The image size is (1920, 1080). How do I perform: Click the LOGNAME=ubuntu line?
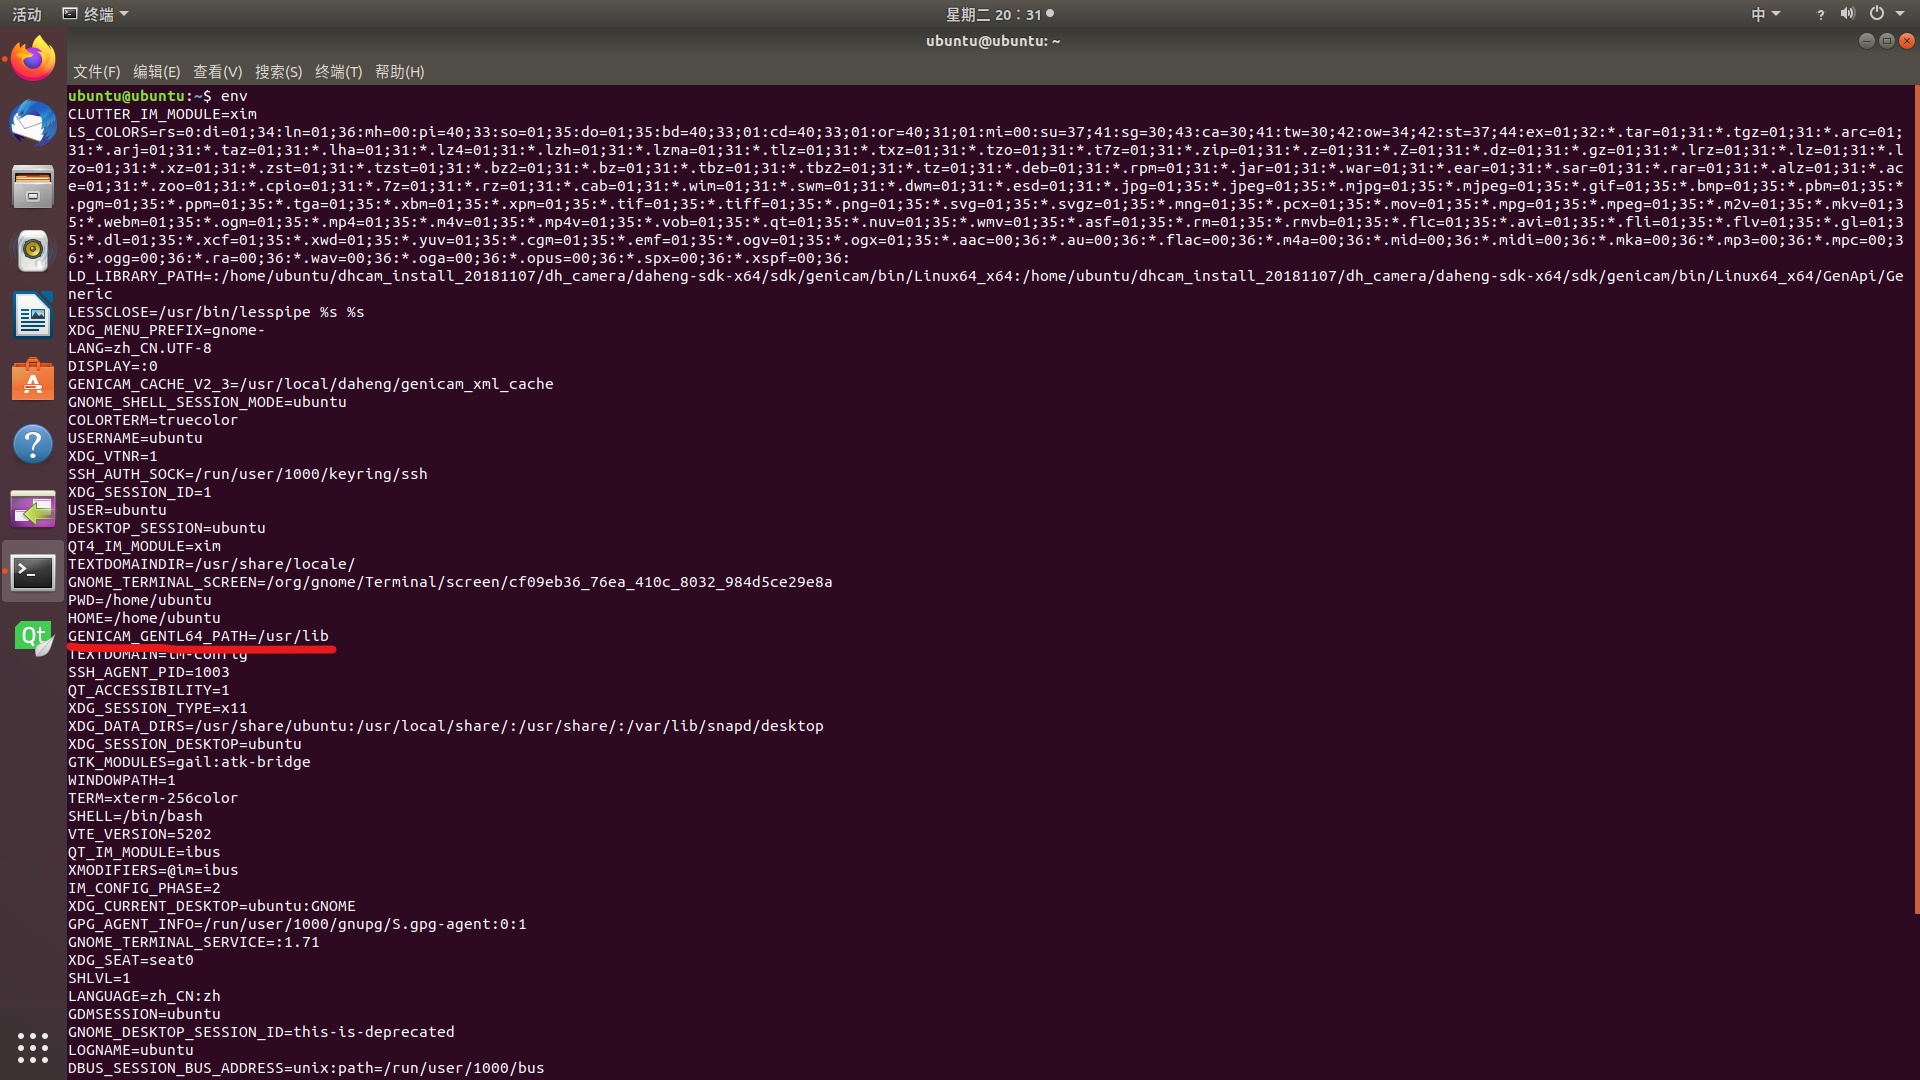(x=131, y=1050)
